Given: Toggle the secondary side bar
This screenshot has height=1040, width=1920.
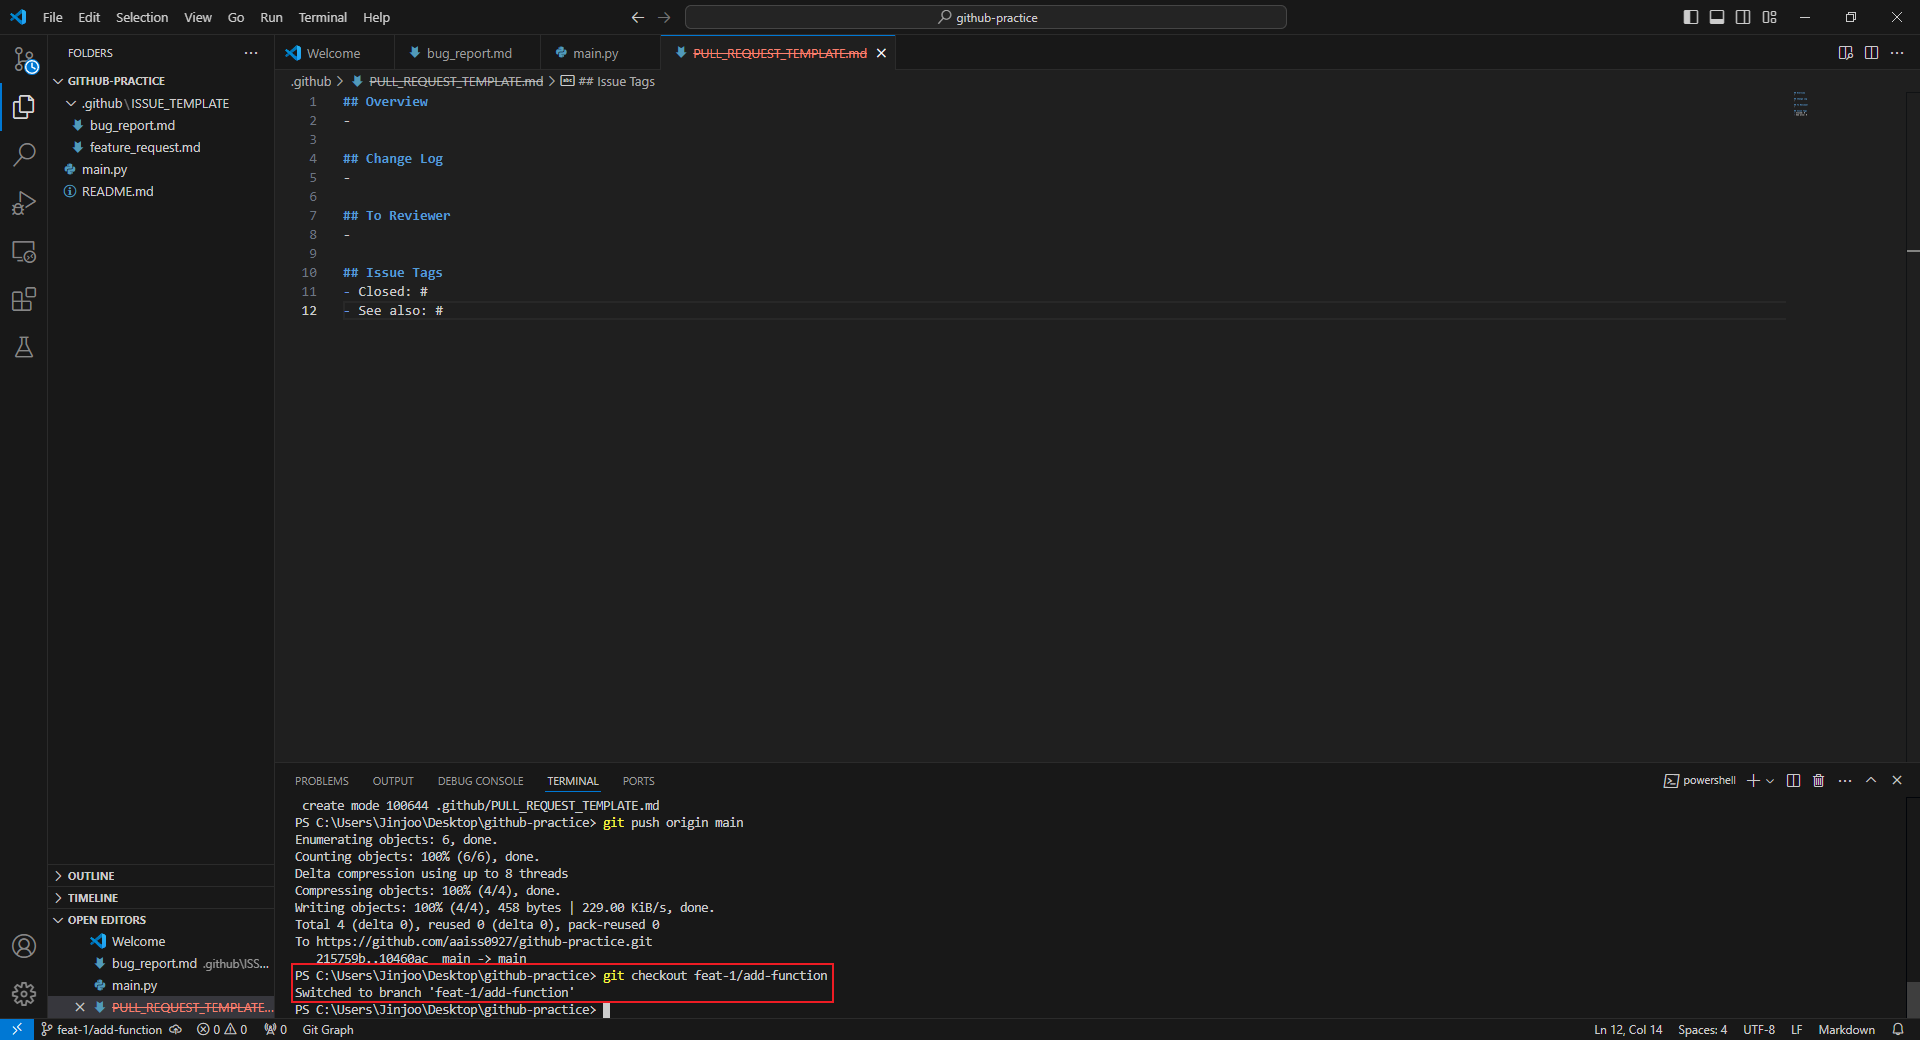Looking at the screenshot, I should [1743, 17].
